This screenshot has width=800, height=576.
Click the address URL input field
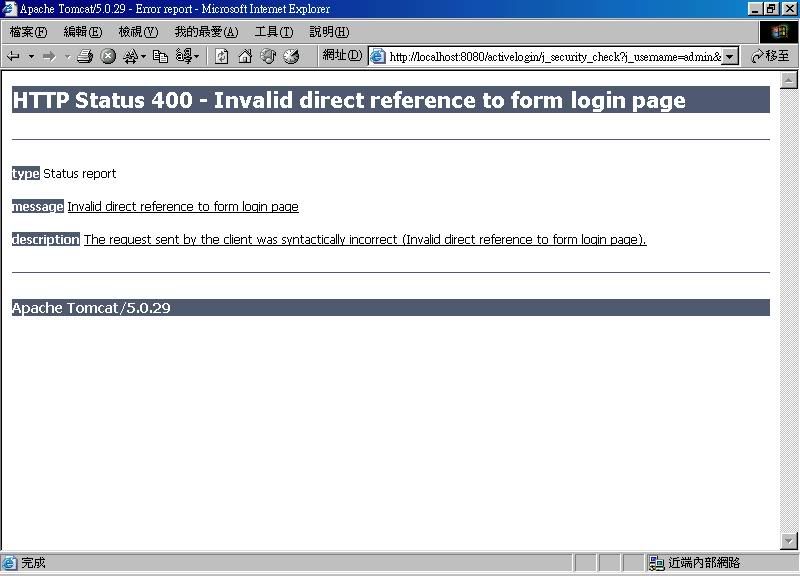(555, 57)
